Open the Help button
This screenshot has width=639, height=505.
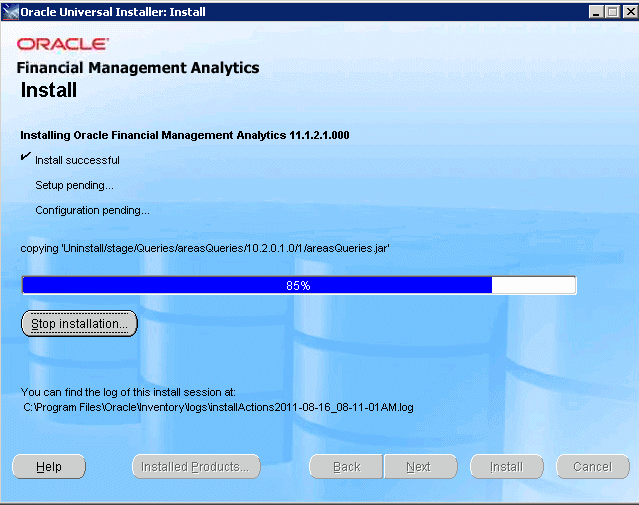[49, 466]
